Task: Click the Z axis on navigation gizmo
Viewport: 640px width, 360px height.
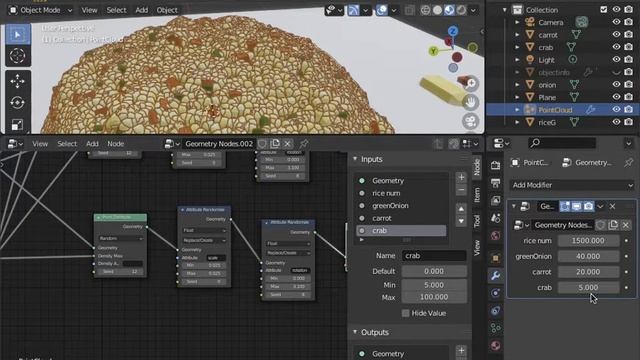Action: (453, 31)
